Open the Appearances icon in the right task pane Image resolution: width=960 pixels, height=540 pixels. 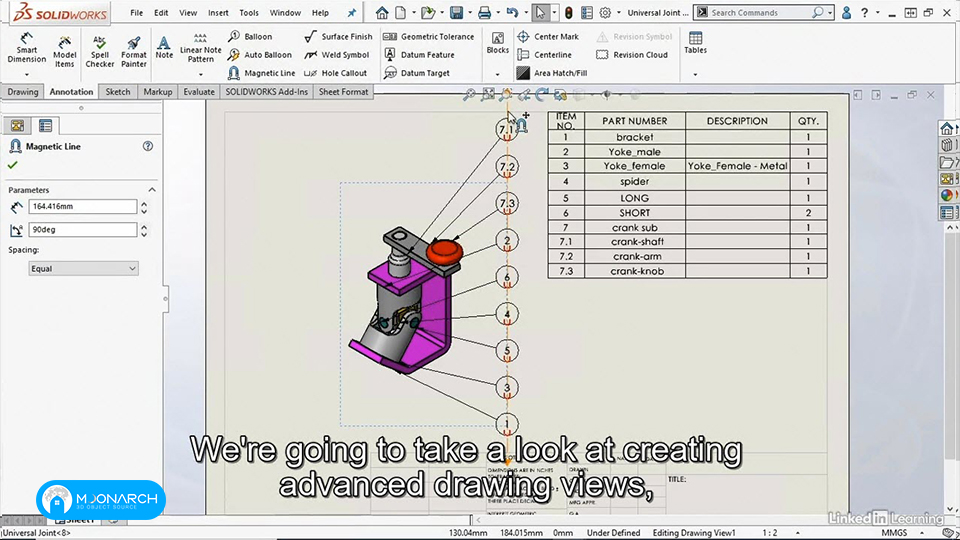click(947, 195)
